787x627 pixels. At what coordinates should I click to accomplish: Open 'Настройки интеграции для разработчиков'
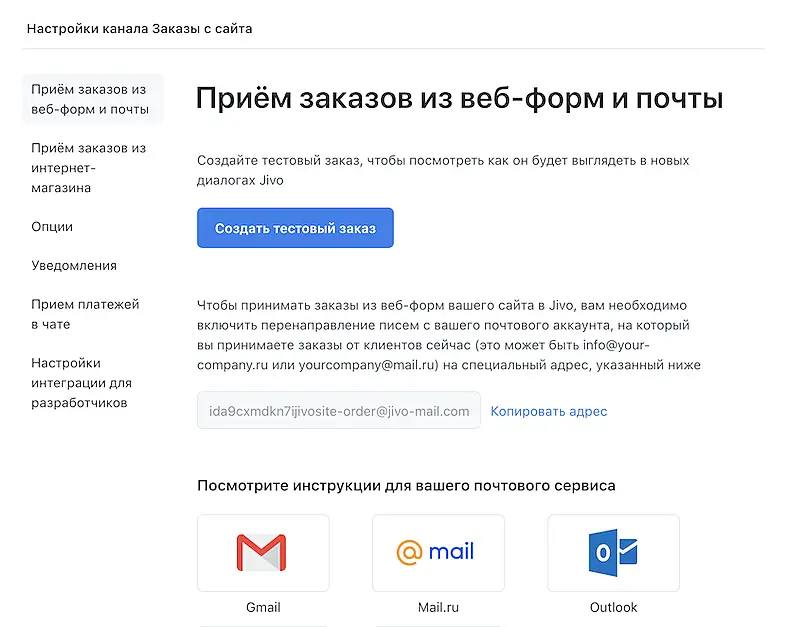tap(81, 383)
